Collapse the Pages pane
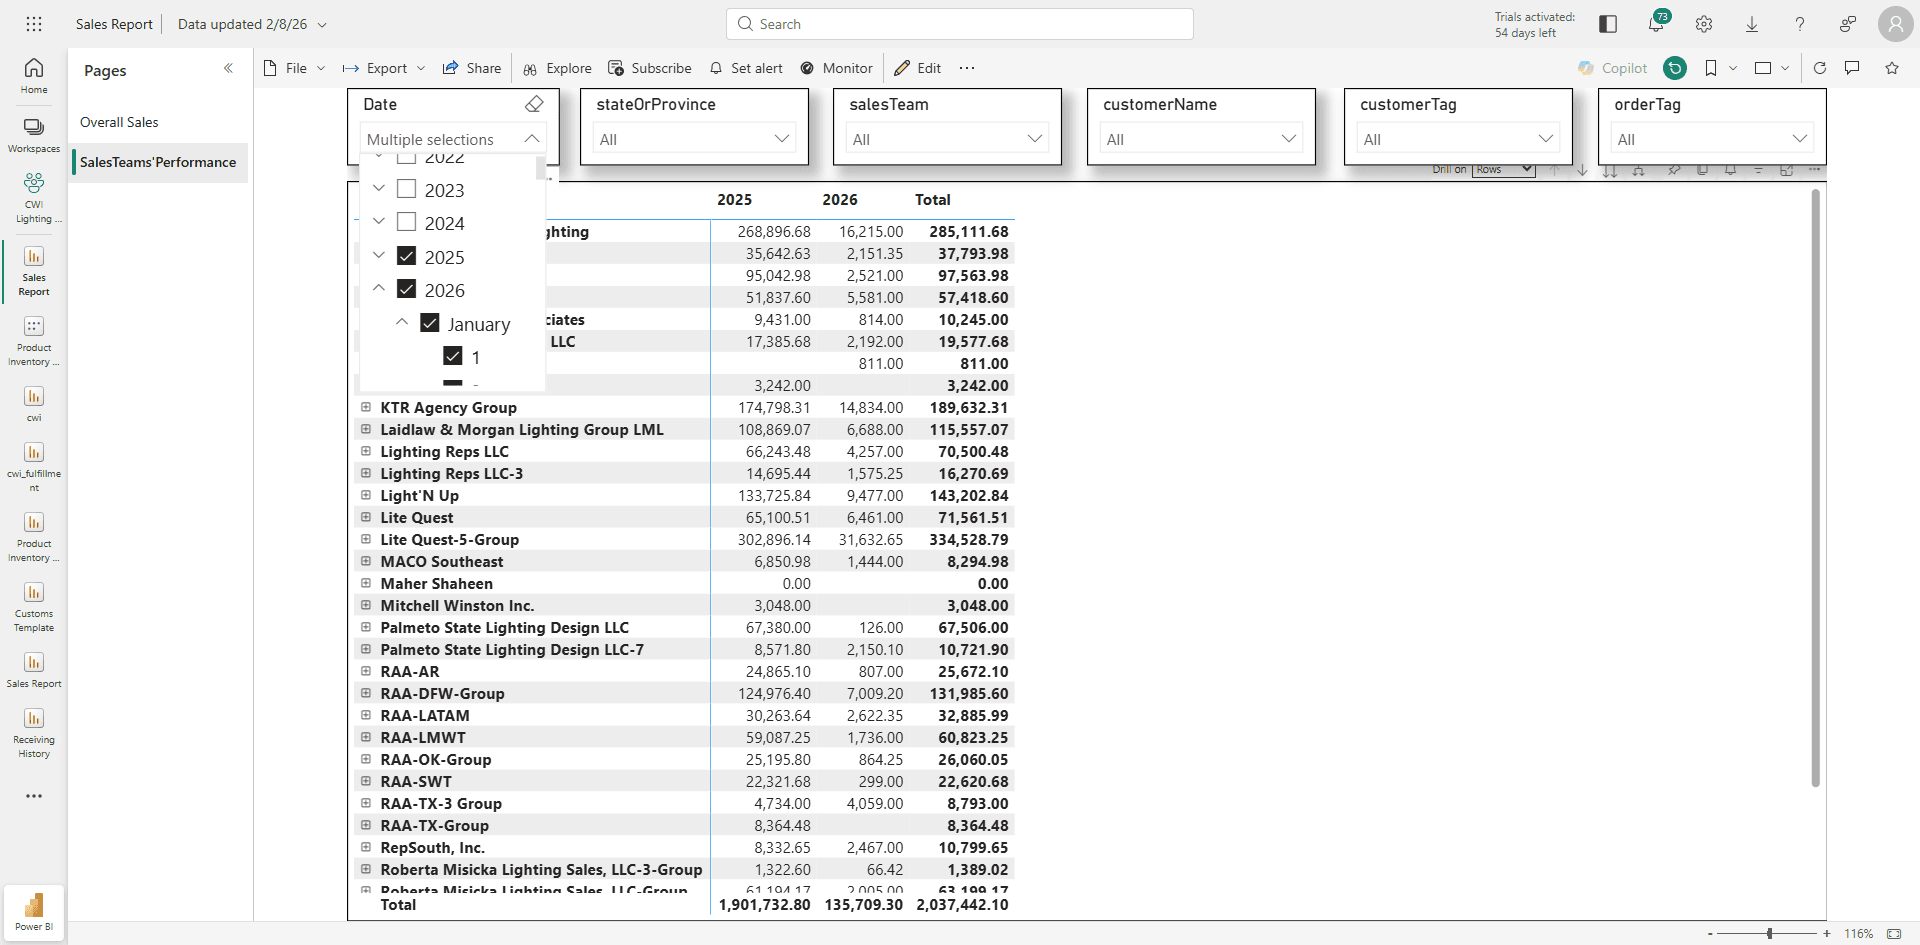The height and width of the screenshot is (945, 1920). (228, 68)
